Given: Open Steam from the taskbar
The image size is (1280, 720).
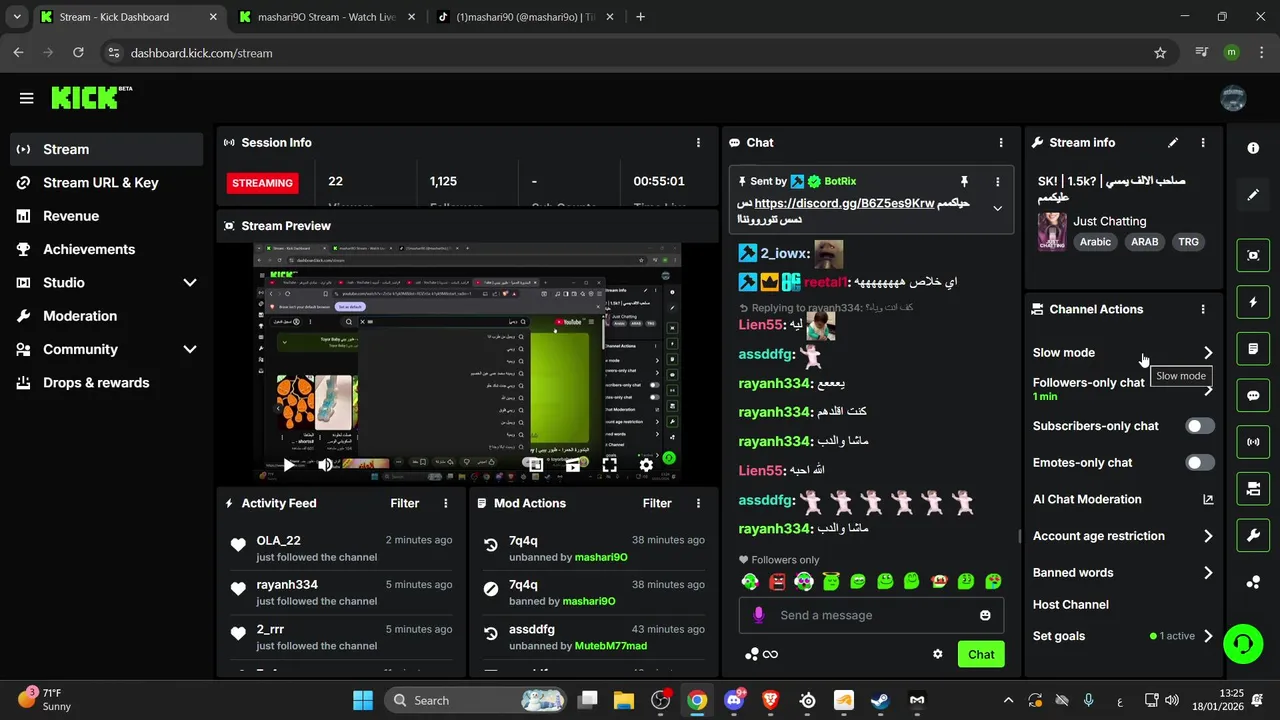Looking at the screenshot, I should coord(880,700).
